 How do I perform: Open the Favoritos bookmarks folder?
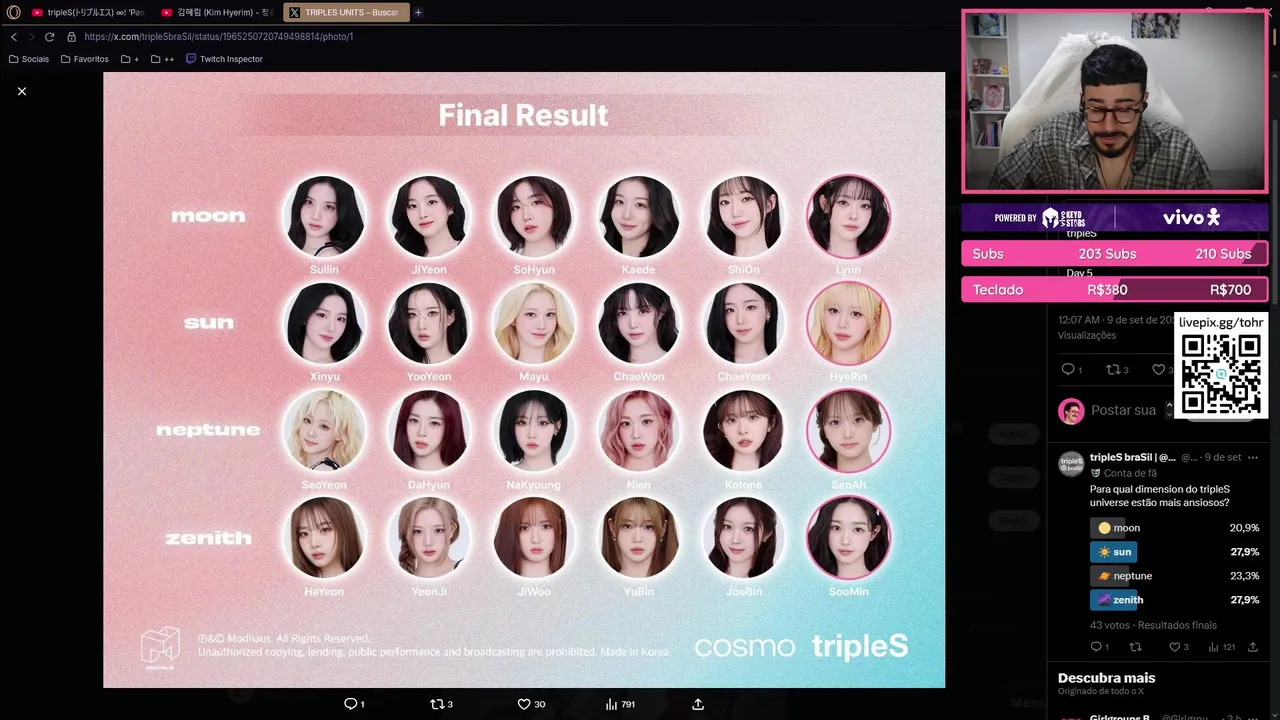click(85, 59)
